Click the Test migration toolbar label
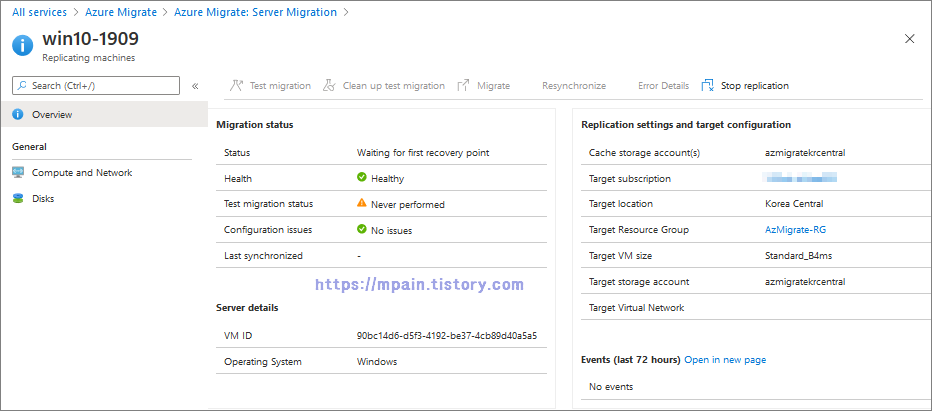 click(x=280, y=86)
